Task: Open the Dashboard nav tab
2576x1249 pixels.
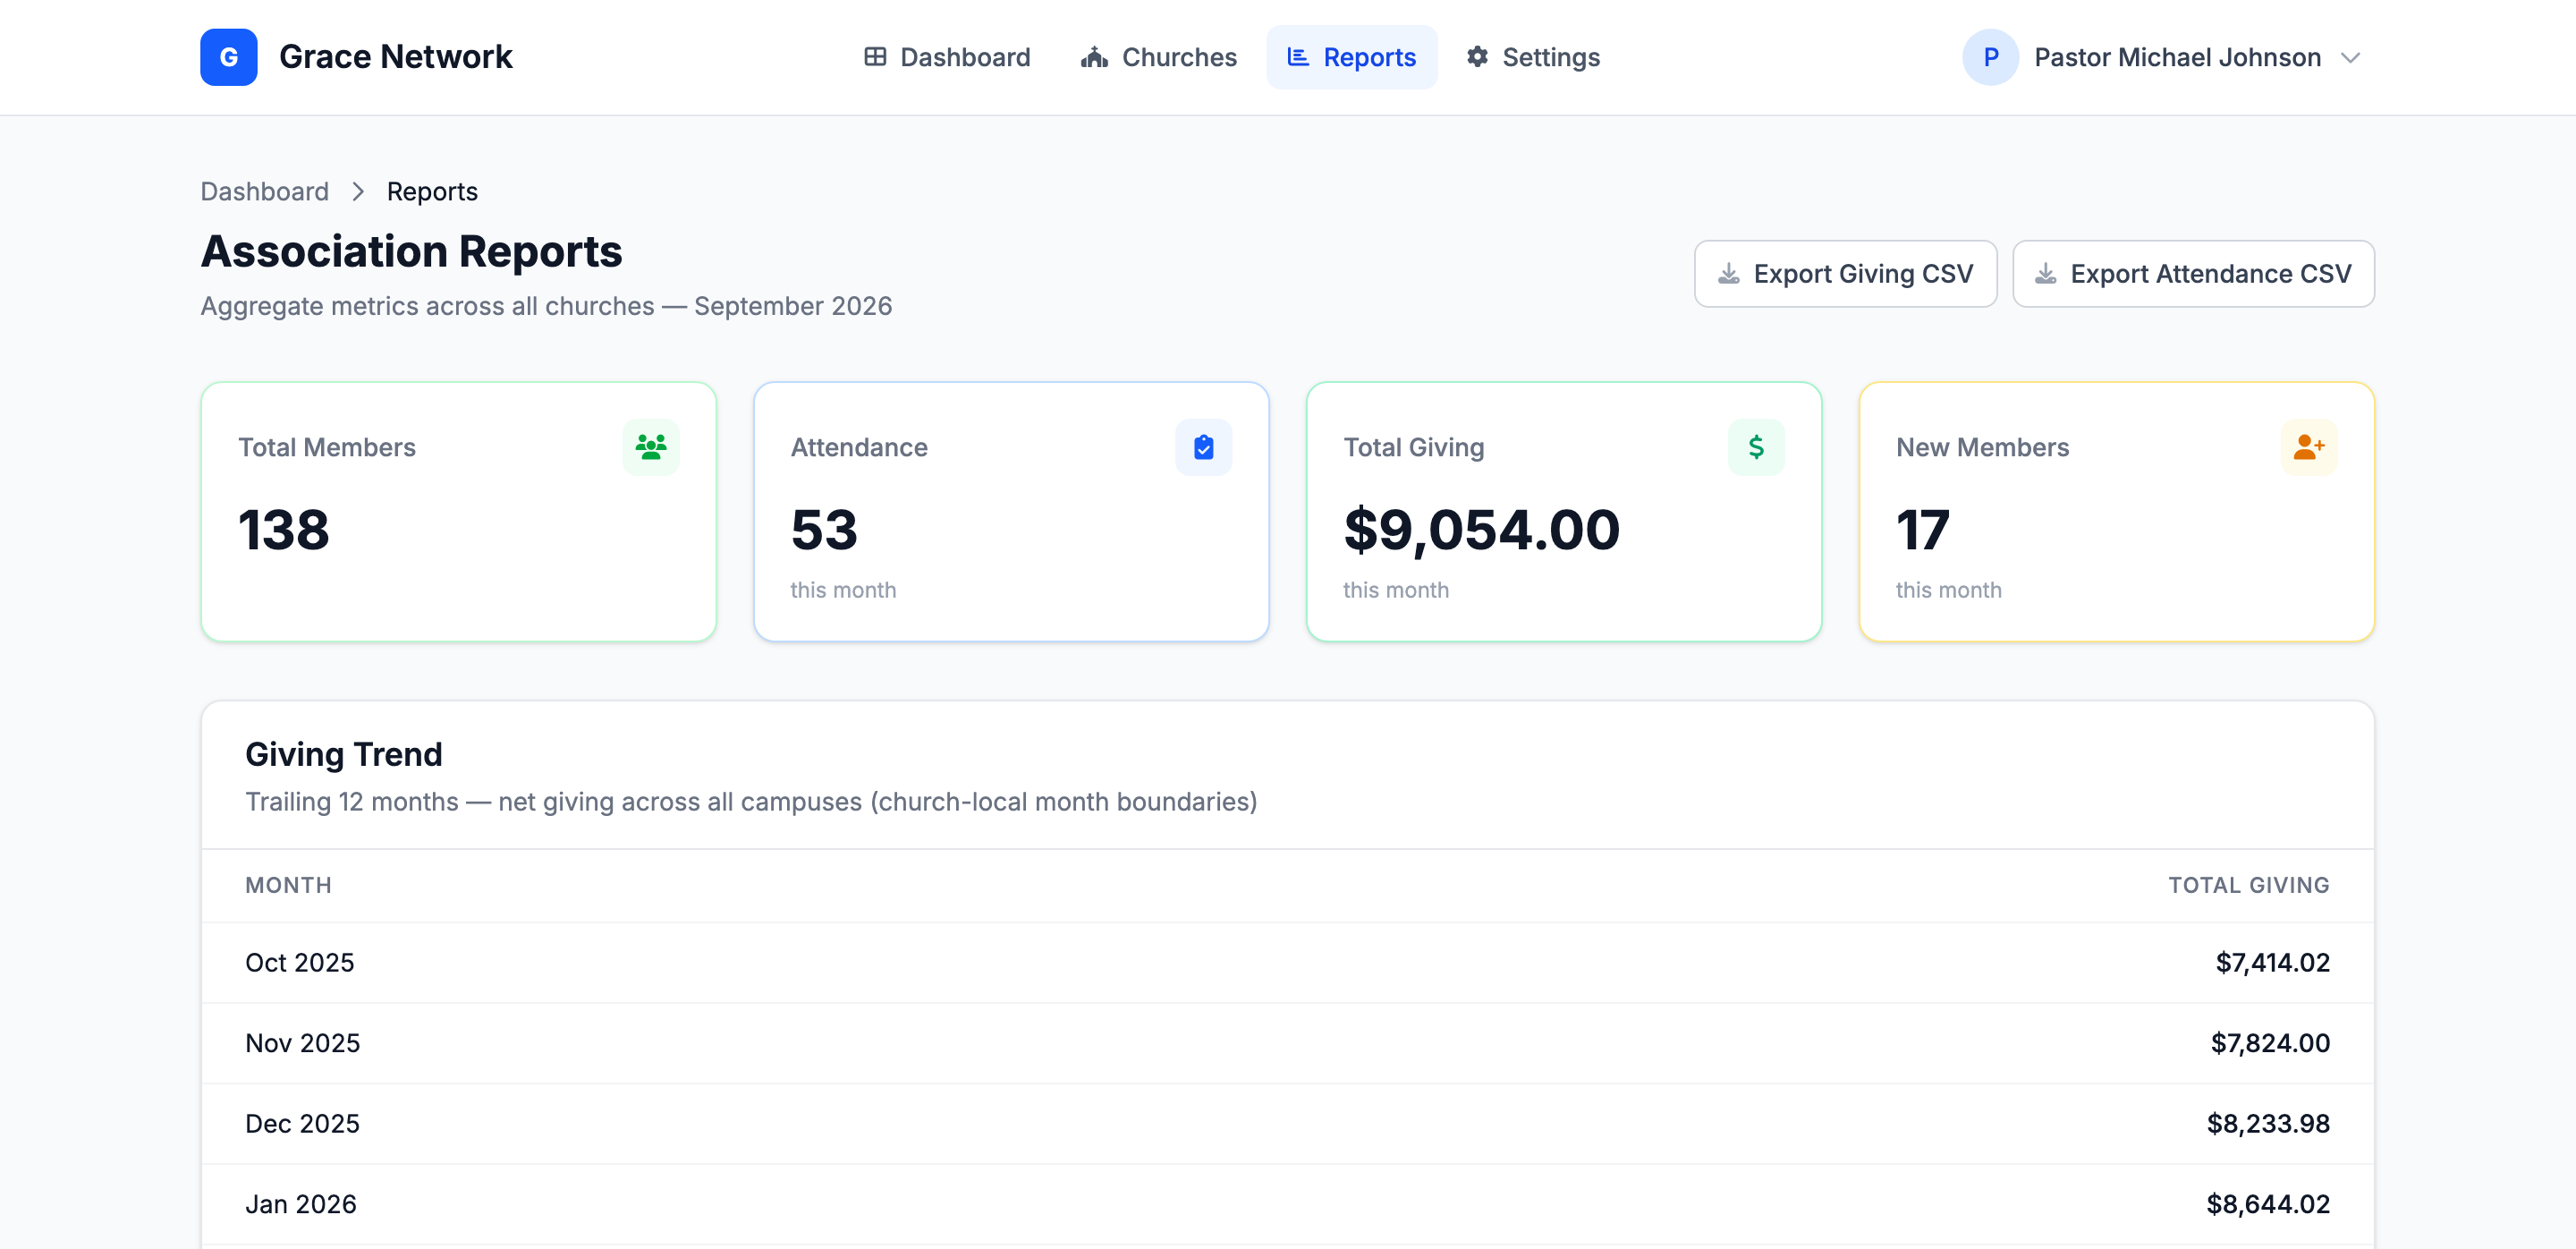Action: point(947,57)
